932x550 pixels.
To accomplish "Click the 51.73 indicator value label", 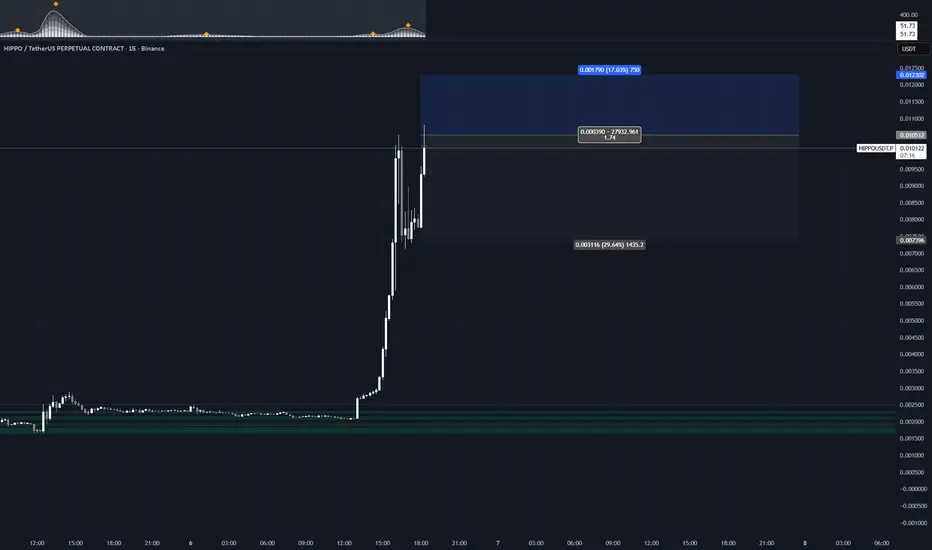I will tap(907, 30).
